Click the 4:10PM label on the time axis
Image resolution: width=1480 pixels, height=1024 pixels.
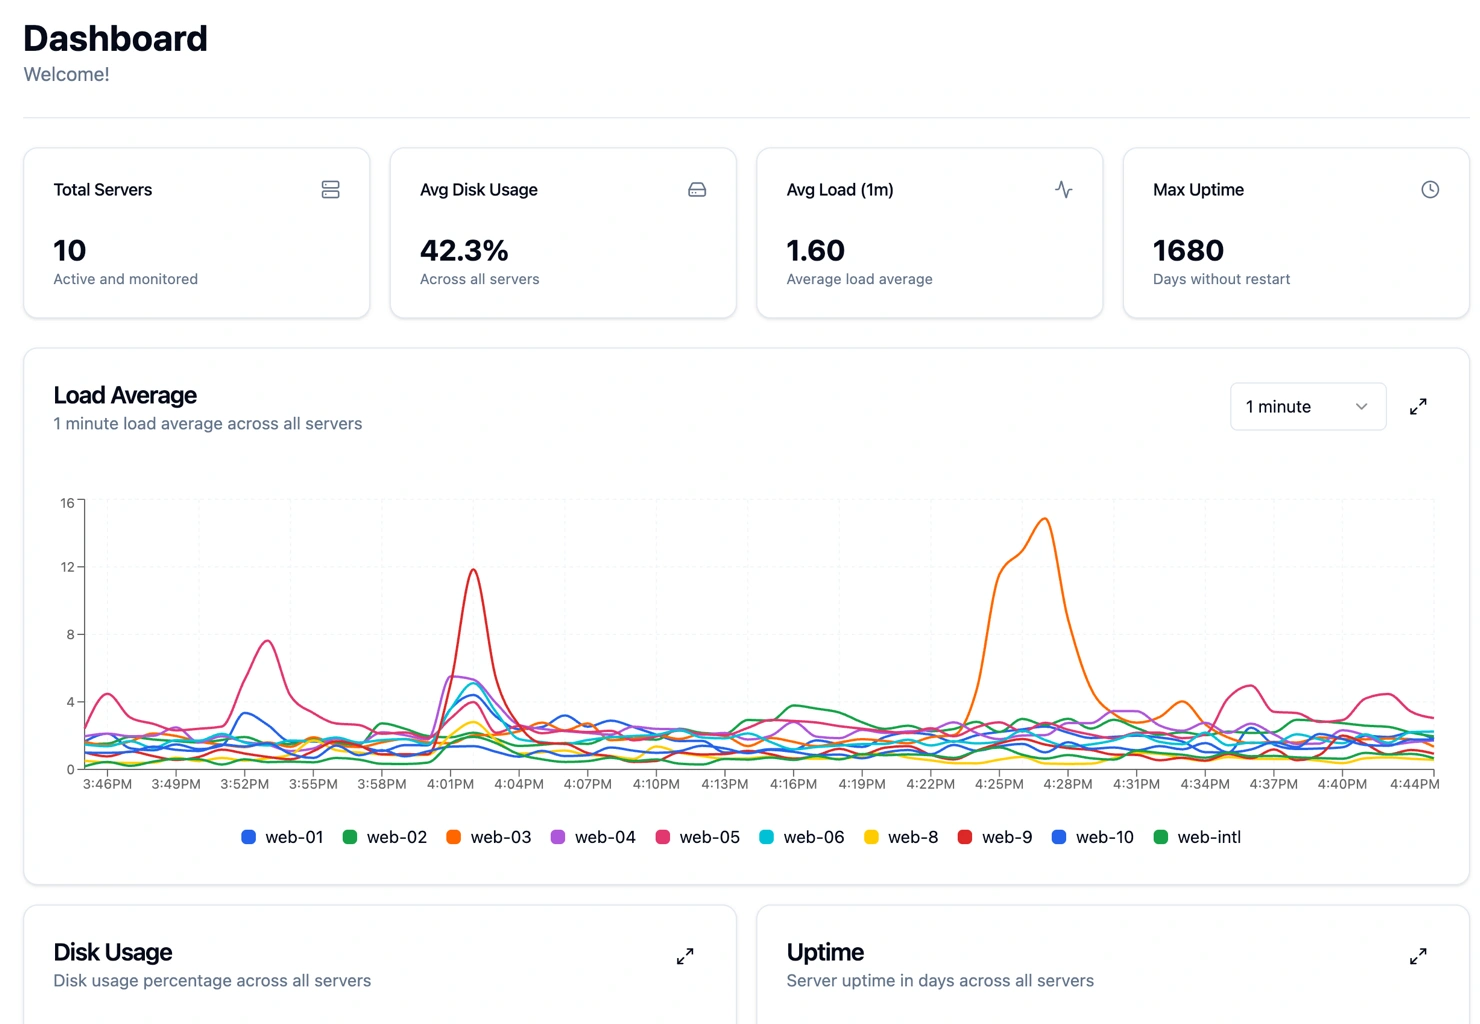coord(655,784)
